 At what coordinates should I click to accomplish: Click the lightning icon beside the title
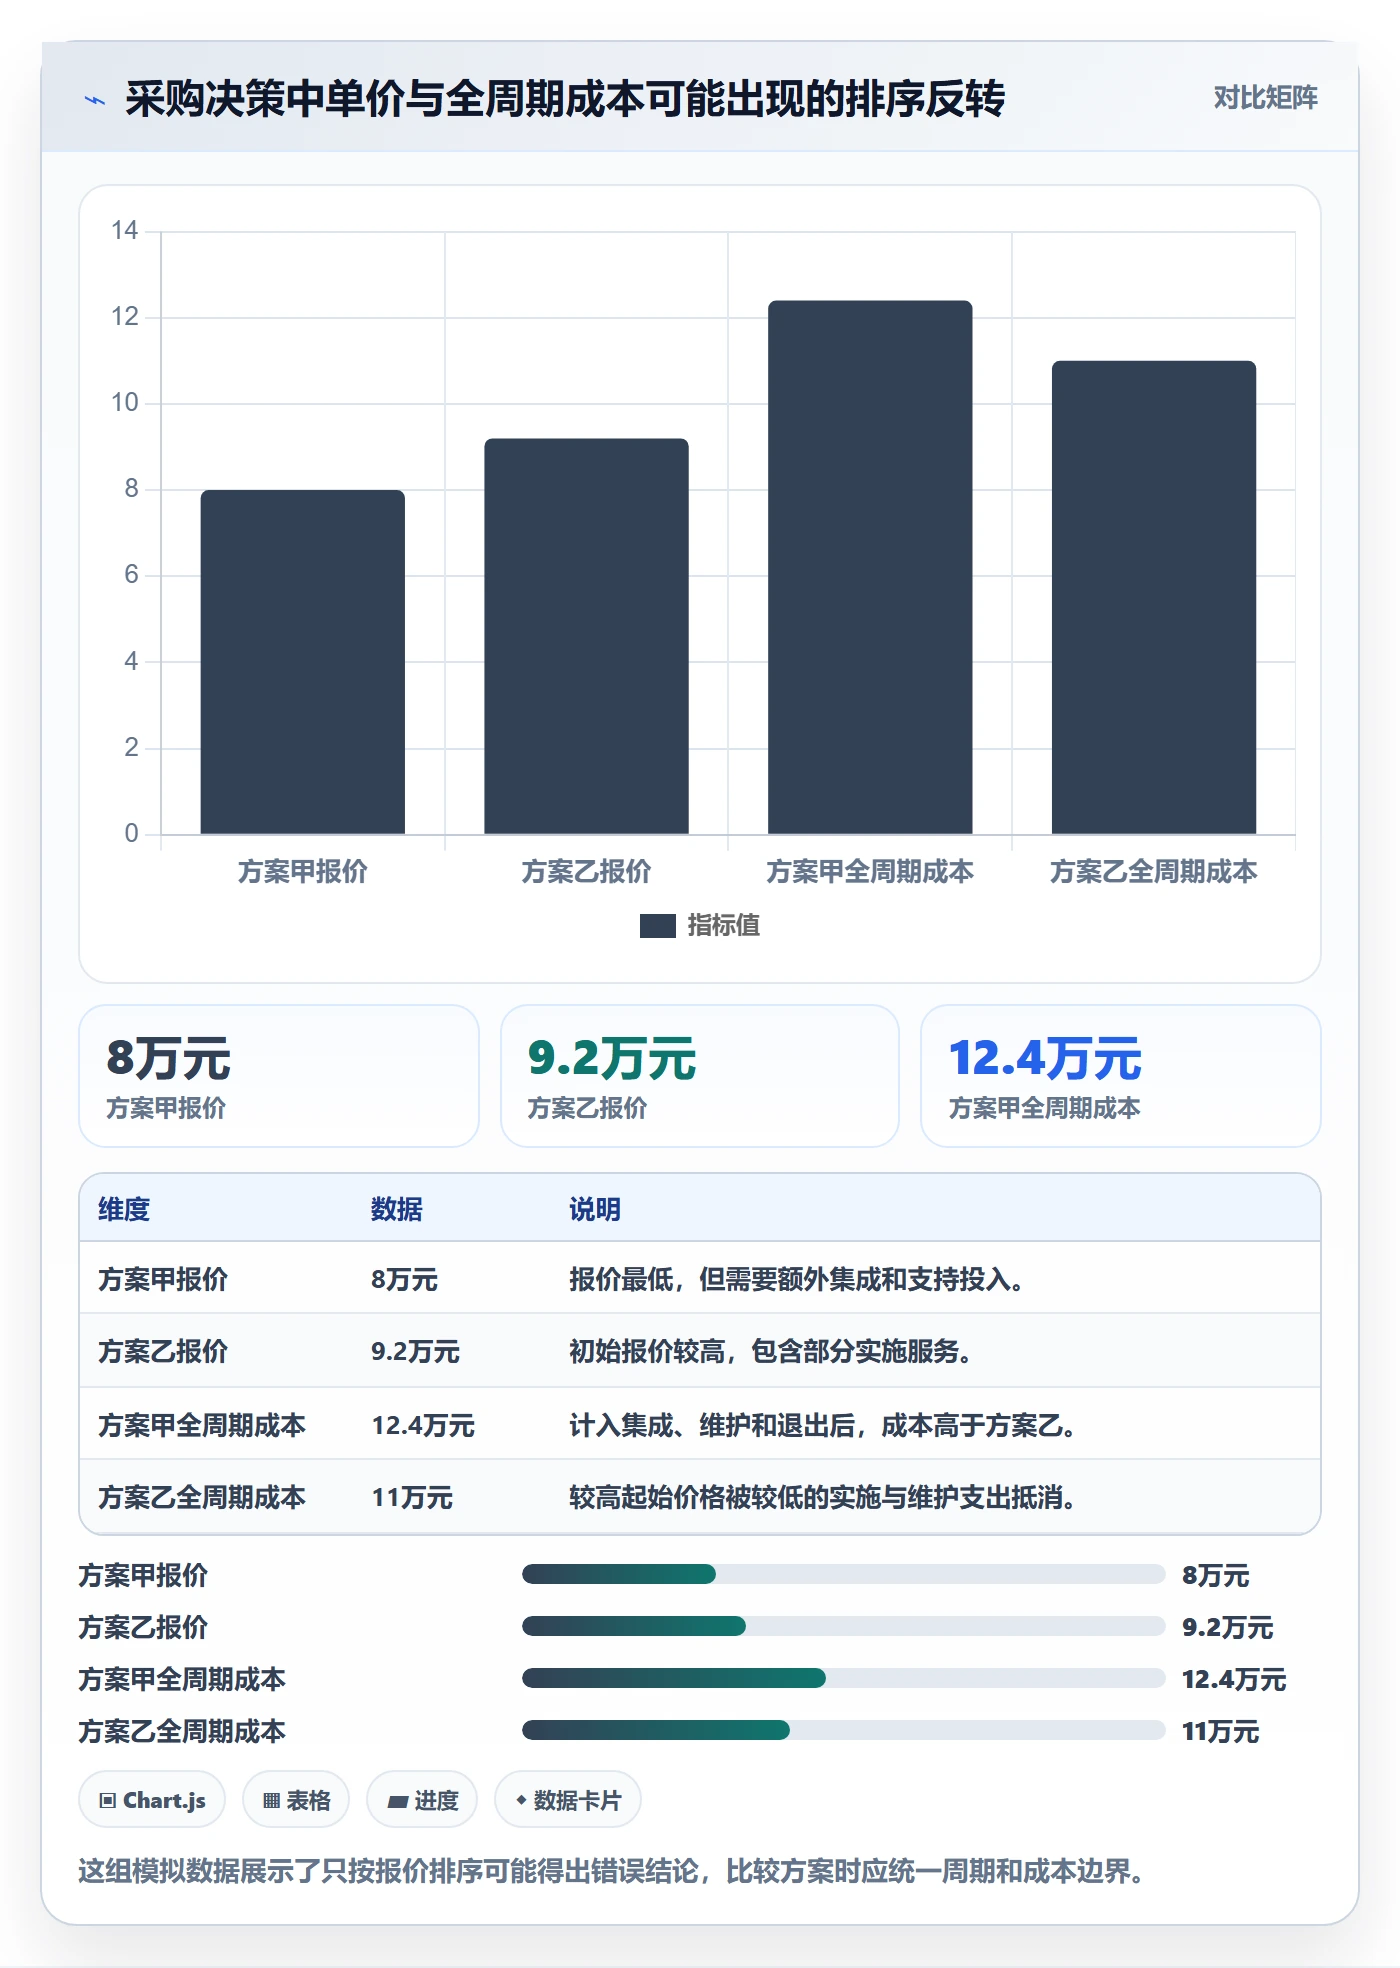click(x=95, y=100)
